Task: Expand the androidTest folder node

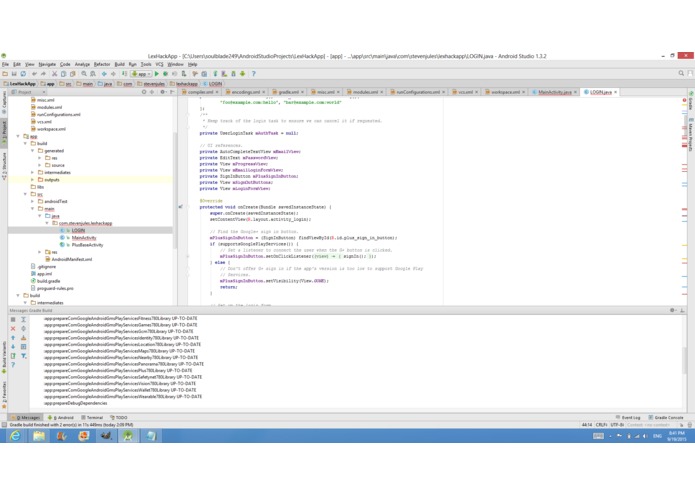Action: click(32, 202)
